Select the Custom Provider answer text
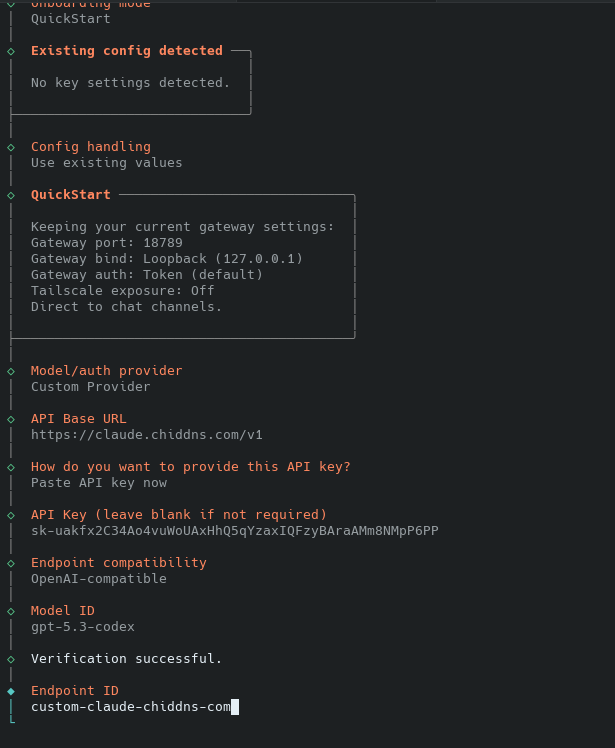The width and height of the screenshot is (615, 748). [x=90, y=387]
